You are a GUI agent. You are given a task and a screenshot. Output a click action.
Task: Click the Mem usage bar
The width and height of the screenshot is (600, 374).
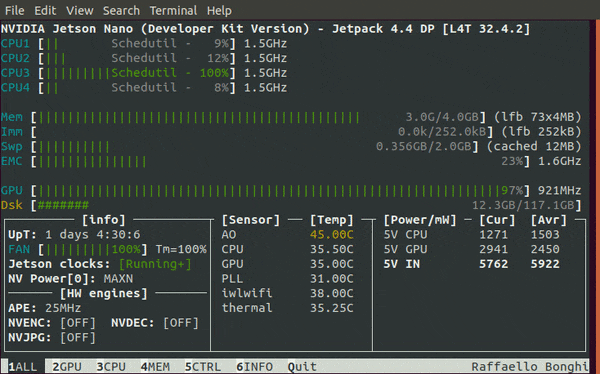click(x=259, y=117)
